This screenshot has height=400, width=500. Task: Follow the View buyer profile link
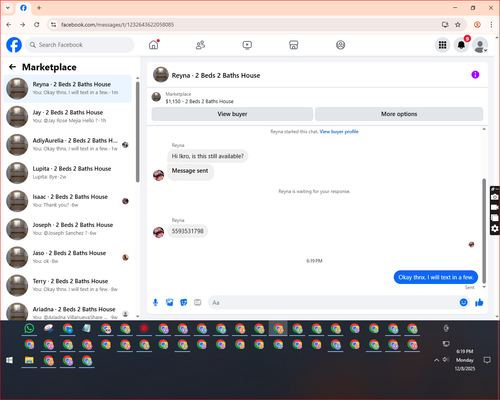click(339, 132)
